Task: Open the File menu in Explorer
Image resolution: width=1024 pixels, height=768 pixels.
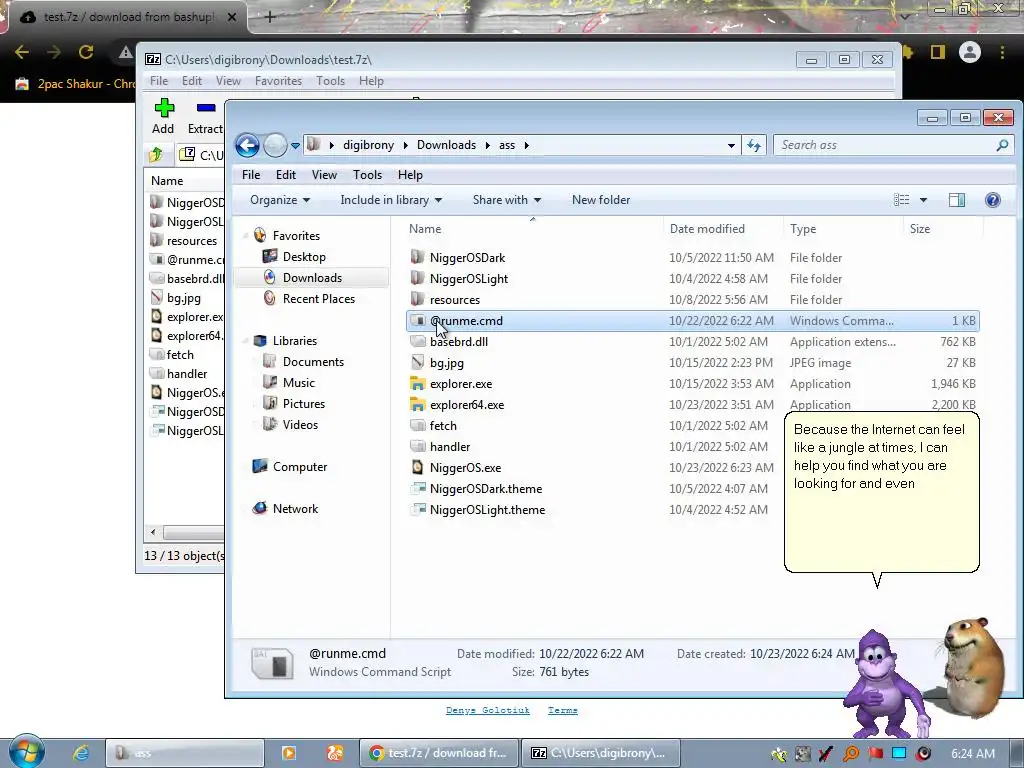Action: [251, 175]
